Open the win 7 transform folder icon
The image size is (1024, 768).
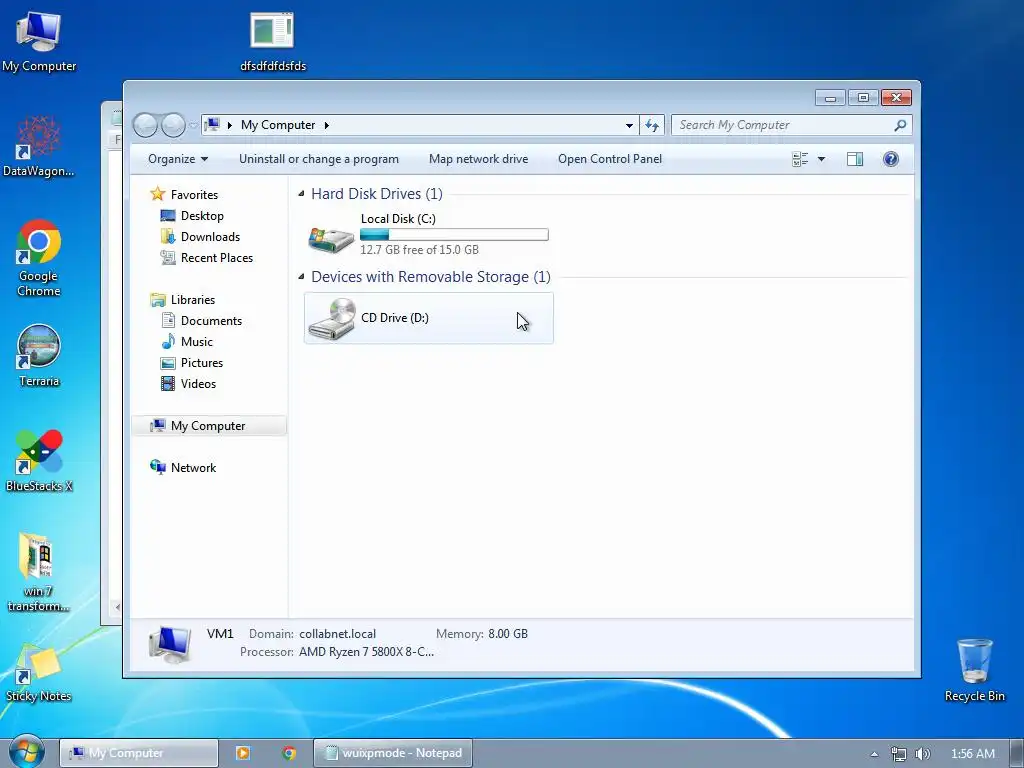[39, 573]
